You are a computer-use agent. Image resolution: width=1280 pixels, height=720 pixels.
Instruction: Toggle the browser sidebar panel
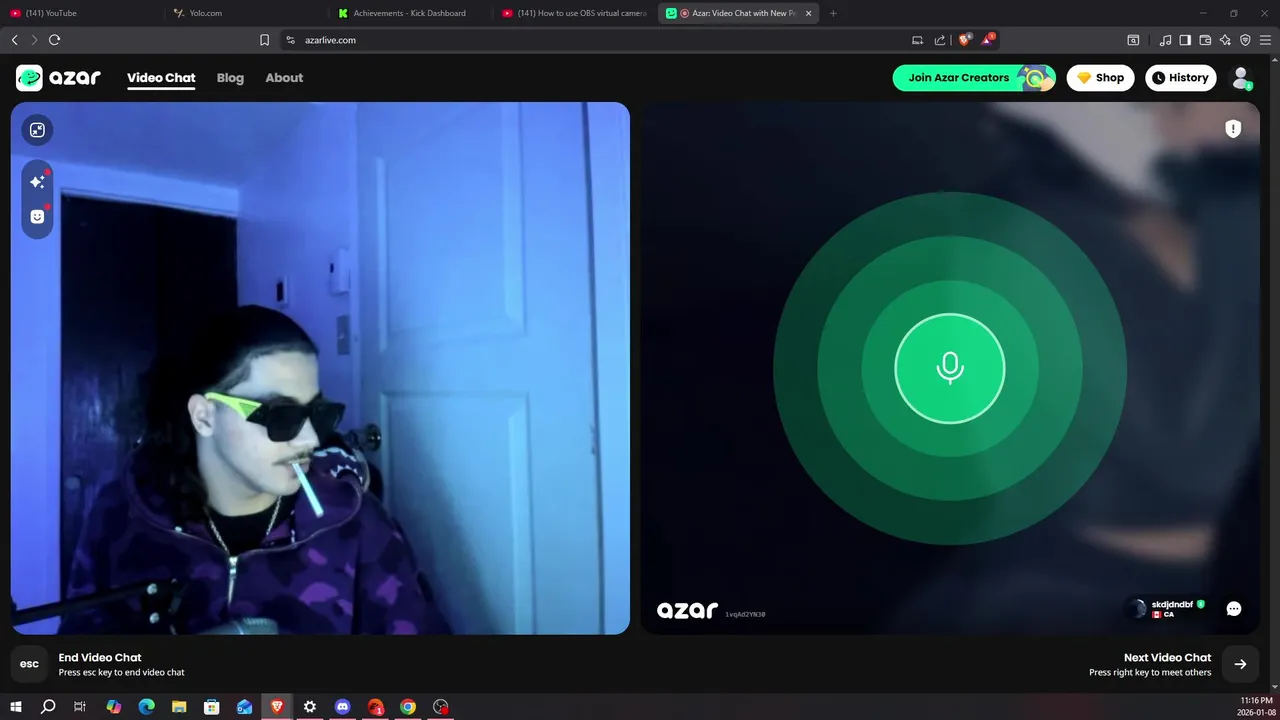1185,40
